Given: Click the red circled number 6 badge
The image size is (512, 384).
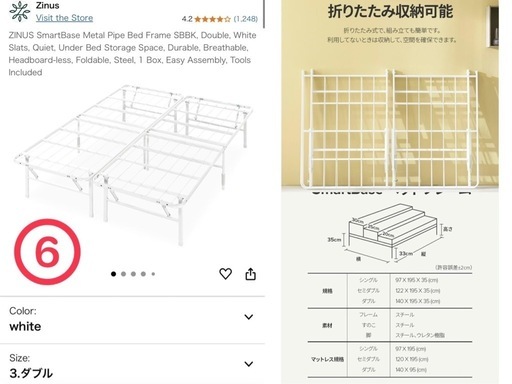Looking at the screenshot, I should pos(47,252).
